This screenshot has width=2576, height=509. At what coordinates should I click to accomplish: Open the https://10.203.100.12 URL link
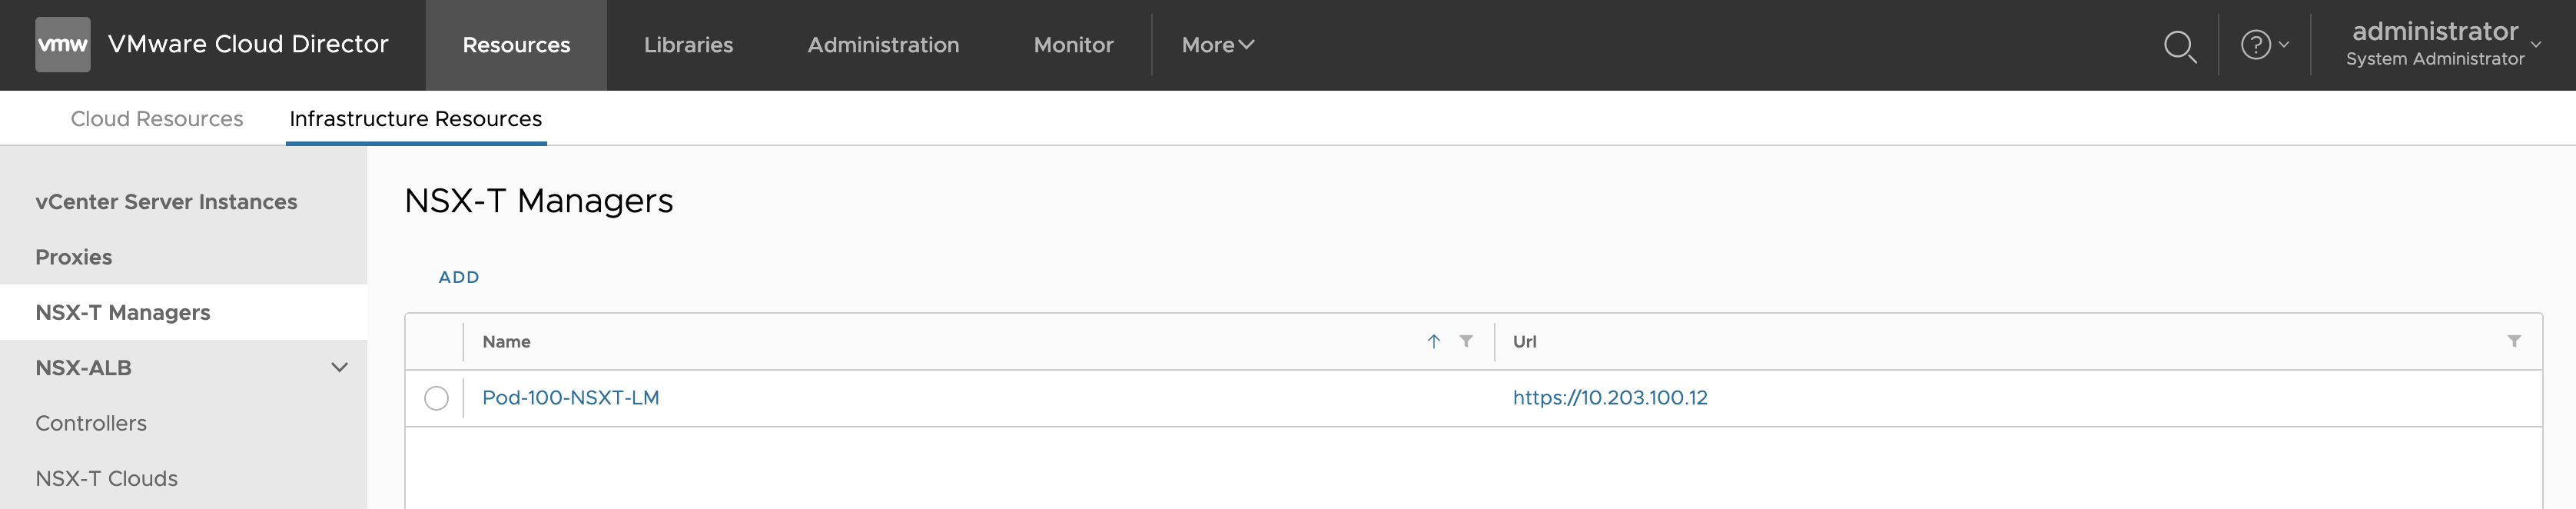(x=1609, y=398)
